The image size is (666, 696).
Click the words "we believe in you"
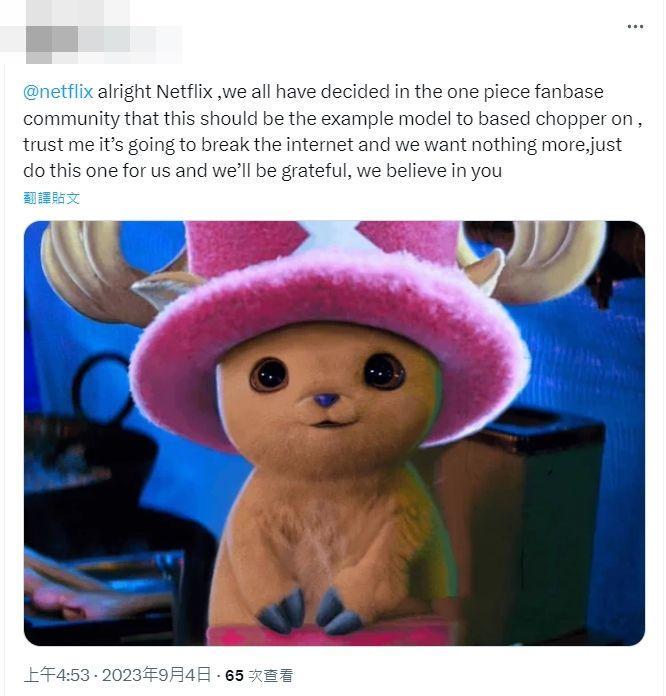(x=429, y=171)
